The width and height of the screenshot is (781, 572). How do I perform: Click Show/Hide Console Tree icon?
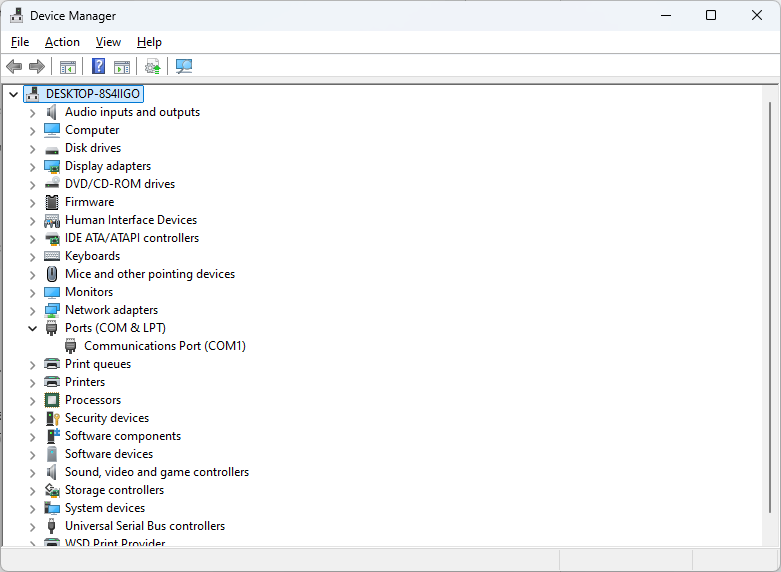coord(68,67)
